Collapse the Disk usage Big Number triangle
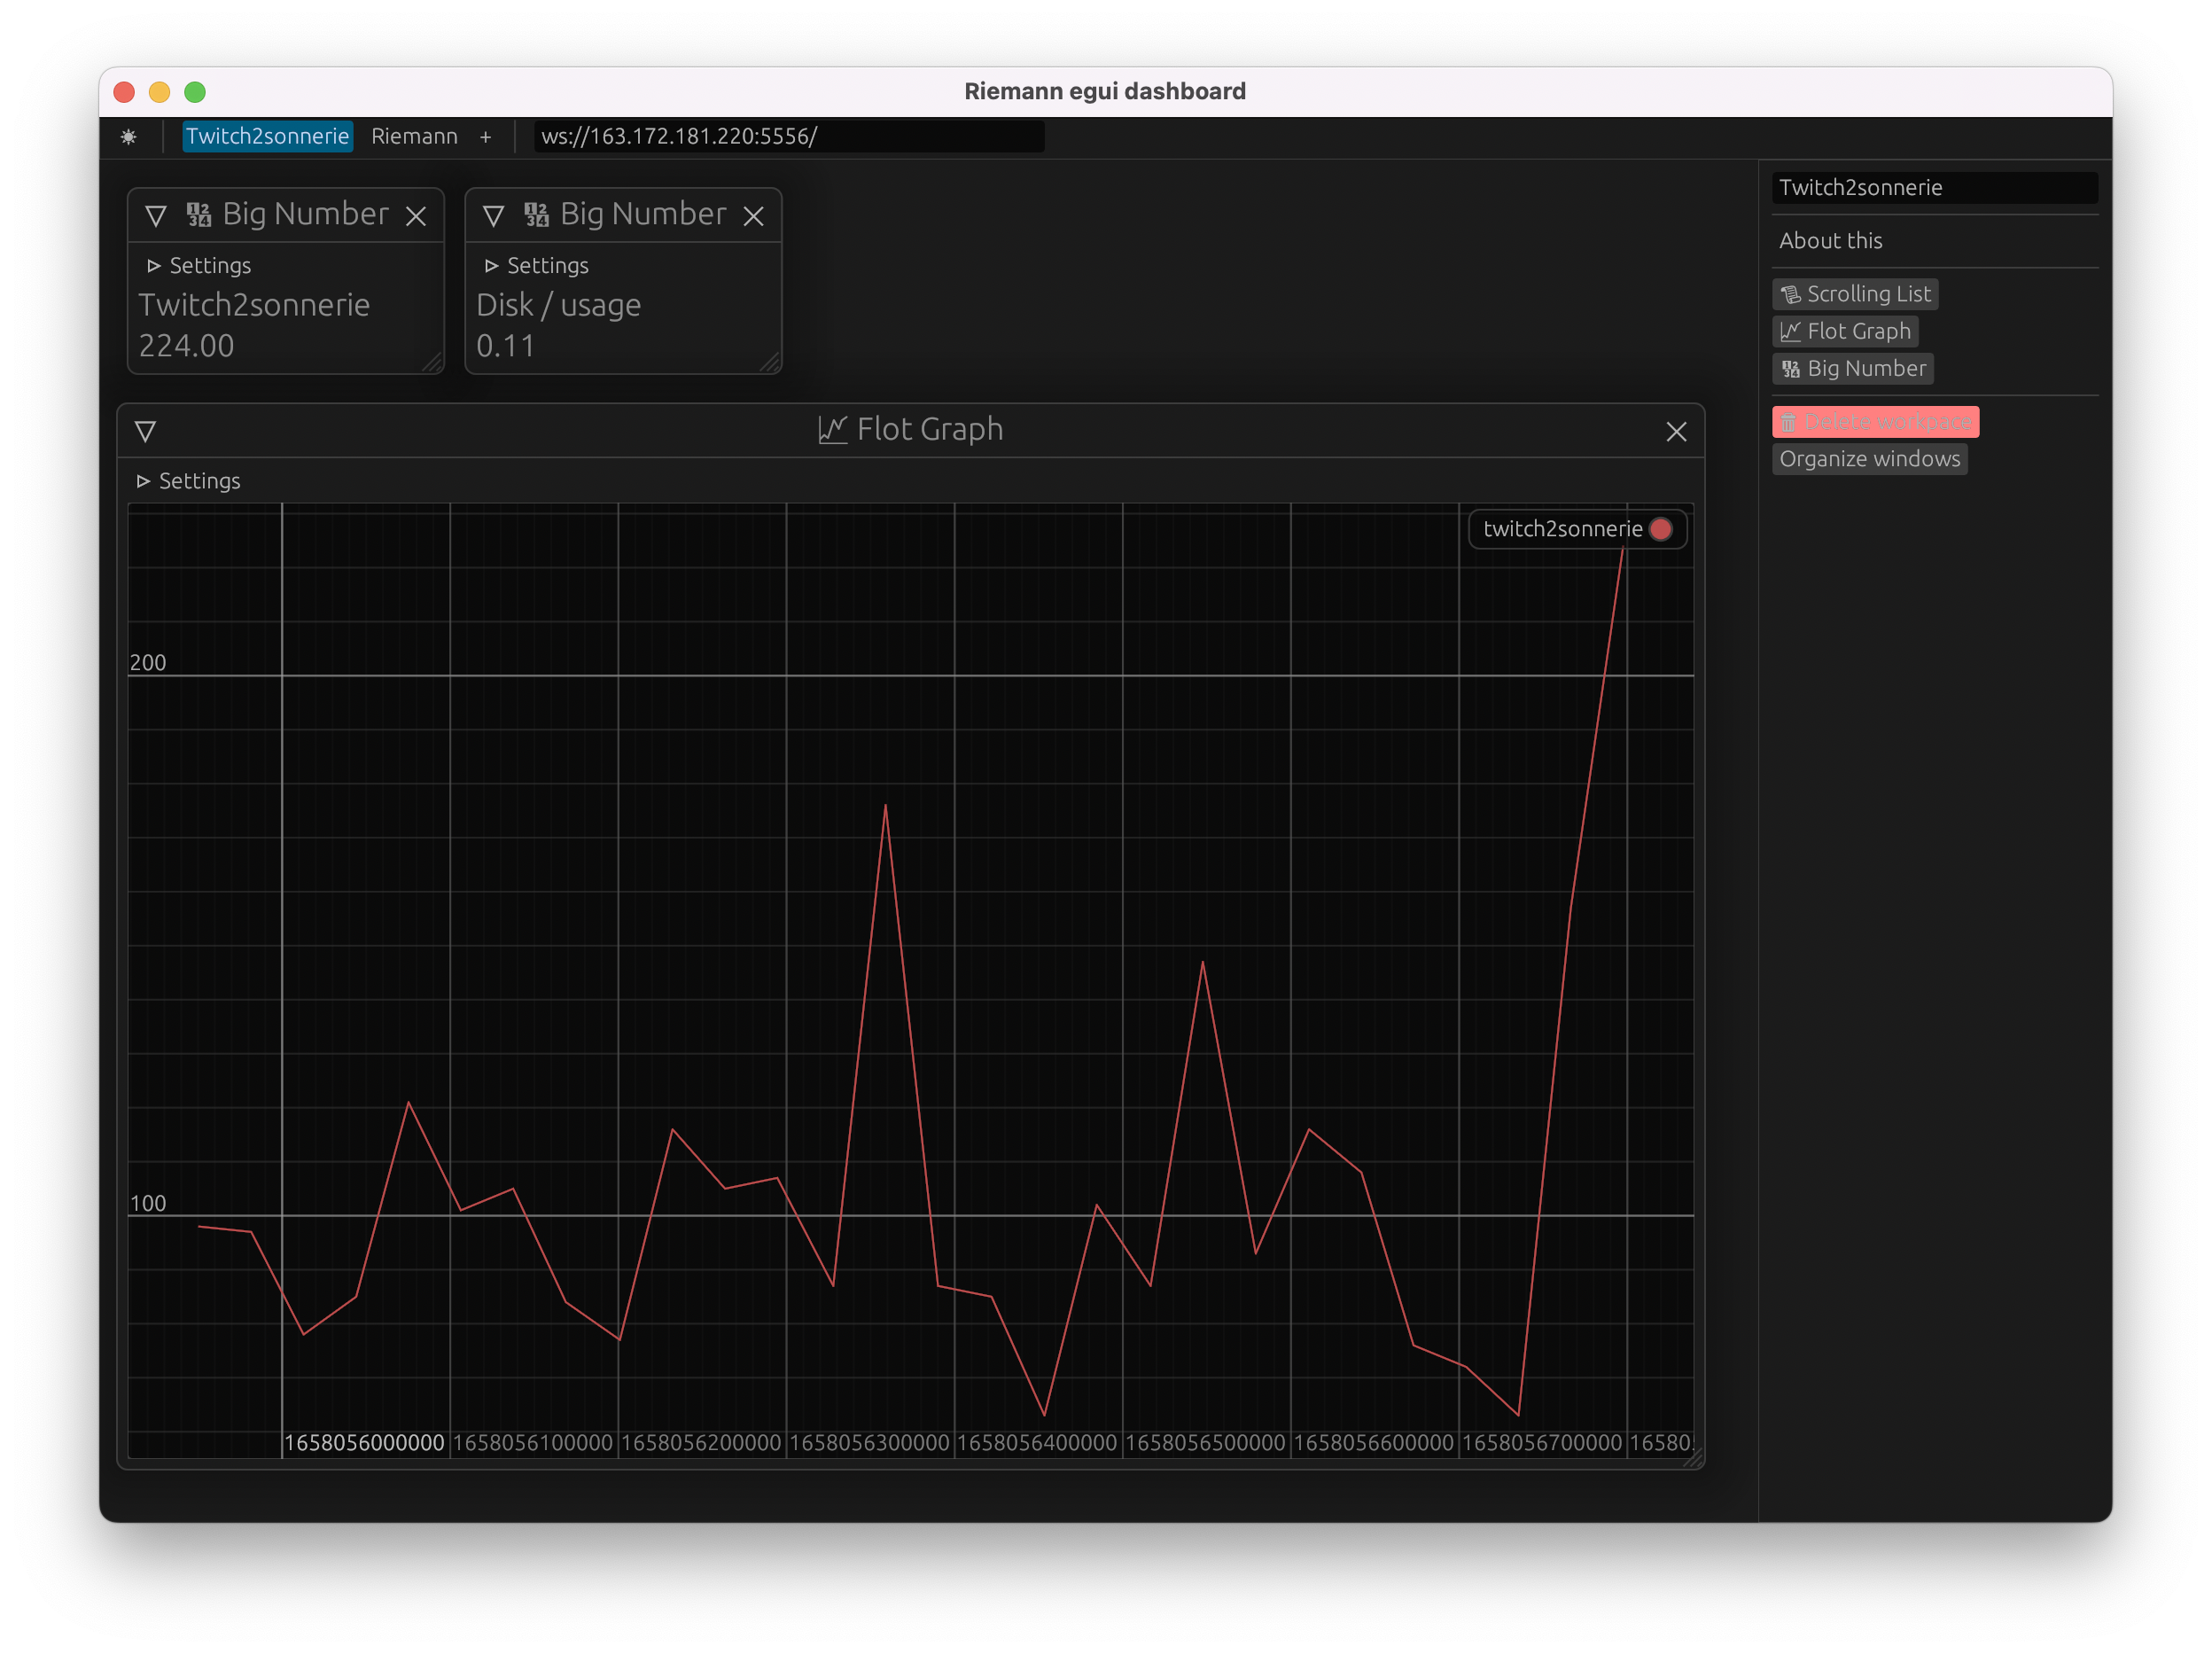Screen dimensions: 2212x1654 pyautogui.click(x=493, y=215)
